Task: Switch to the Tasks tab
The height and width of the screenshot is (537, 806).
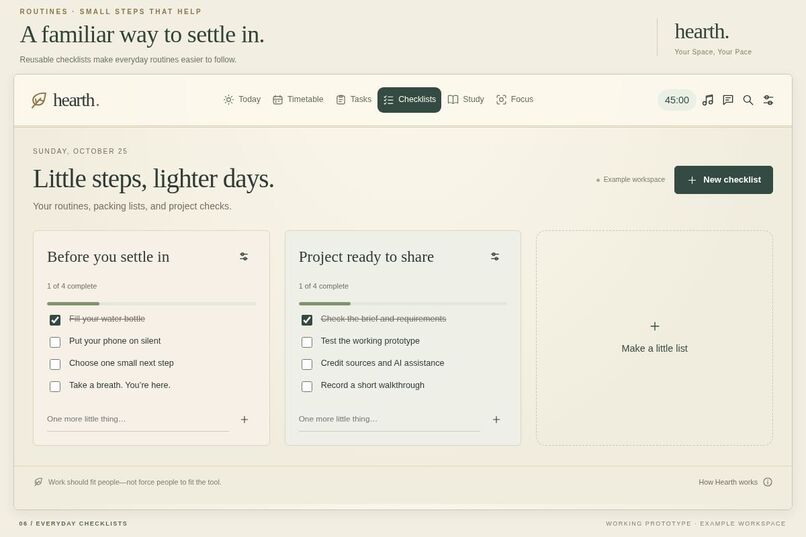Action: coord(354,100)
